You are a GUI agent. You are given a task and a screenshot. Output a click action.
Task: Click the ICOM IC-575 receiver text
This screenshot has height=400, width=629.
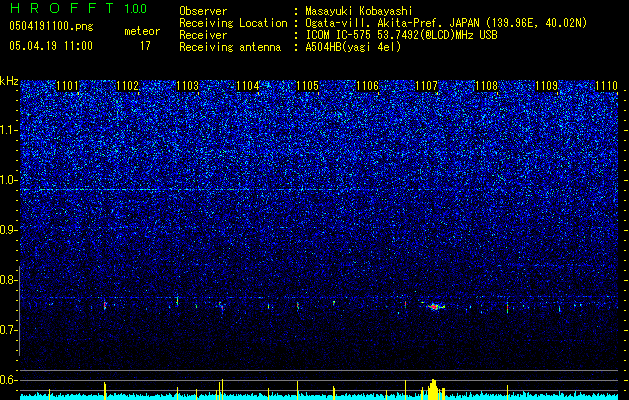401,35
